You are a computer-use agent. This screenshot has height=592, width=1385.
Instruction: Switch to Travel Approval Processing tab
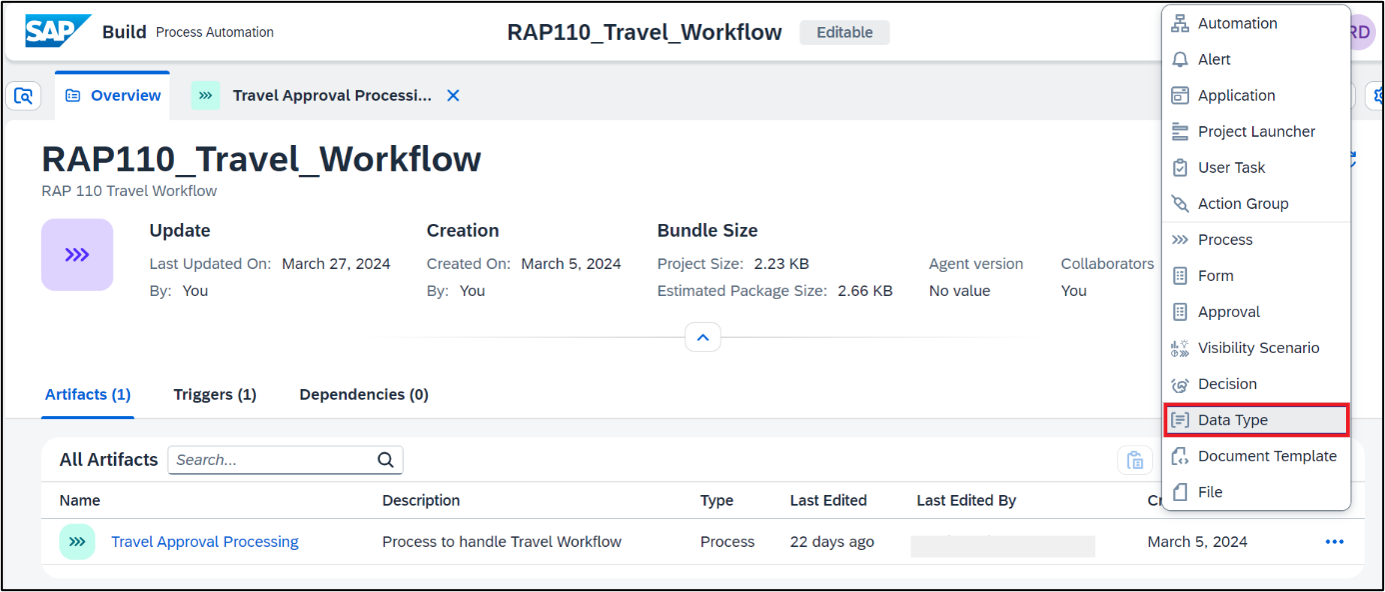(332, 96)
